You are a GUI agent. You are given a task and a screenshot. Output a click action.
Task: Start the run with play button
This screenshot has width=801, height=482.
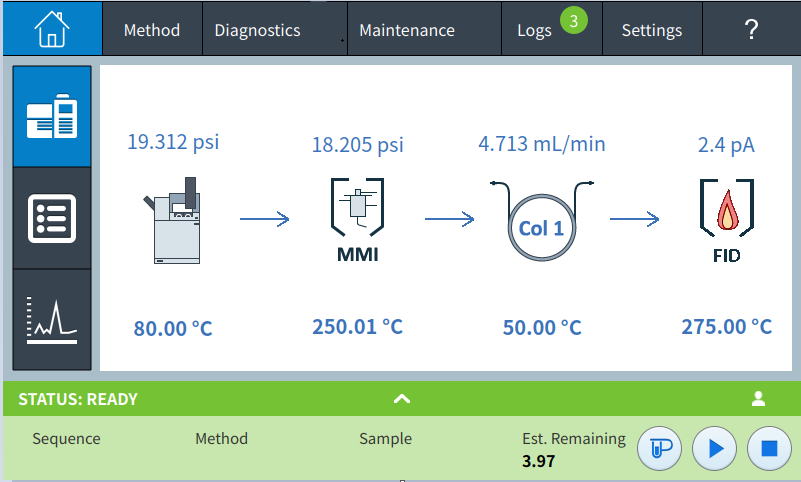pos(715,449)
